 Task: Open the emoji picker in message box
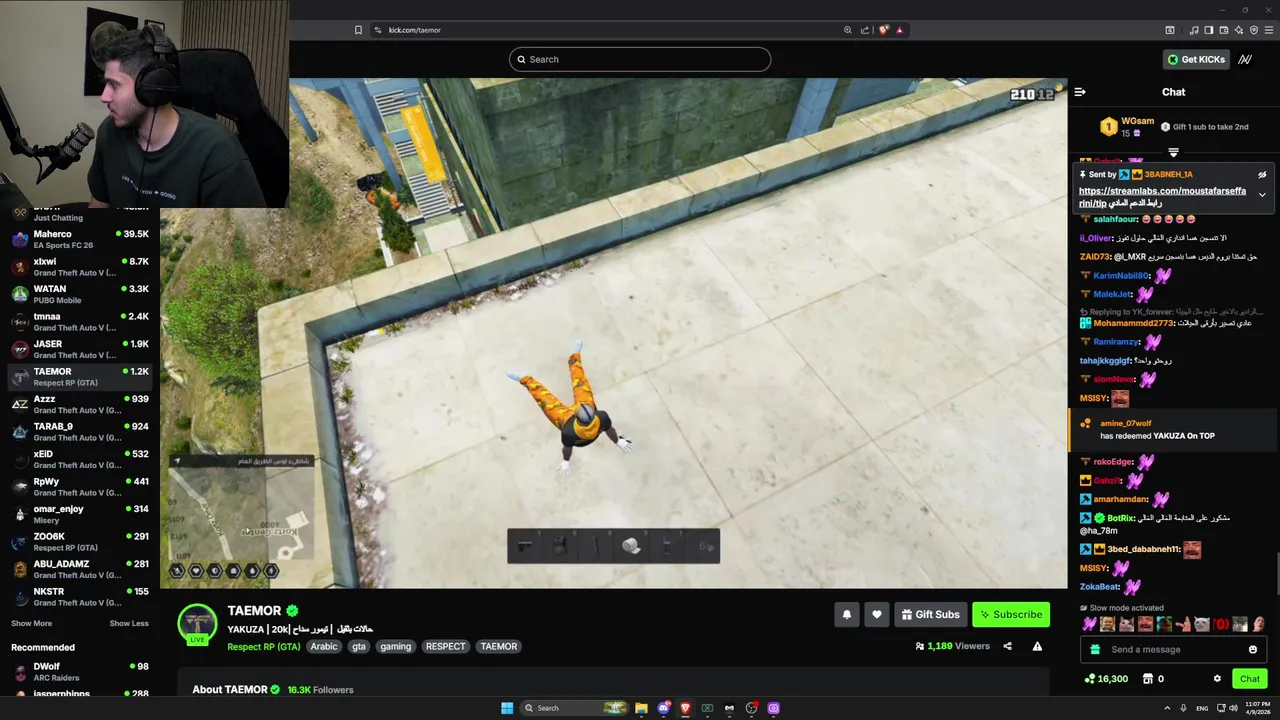(1252, 650)
